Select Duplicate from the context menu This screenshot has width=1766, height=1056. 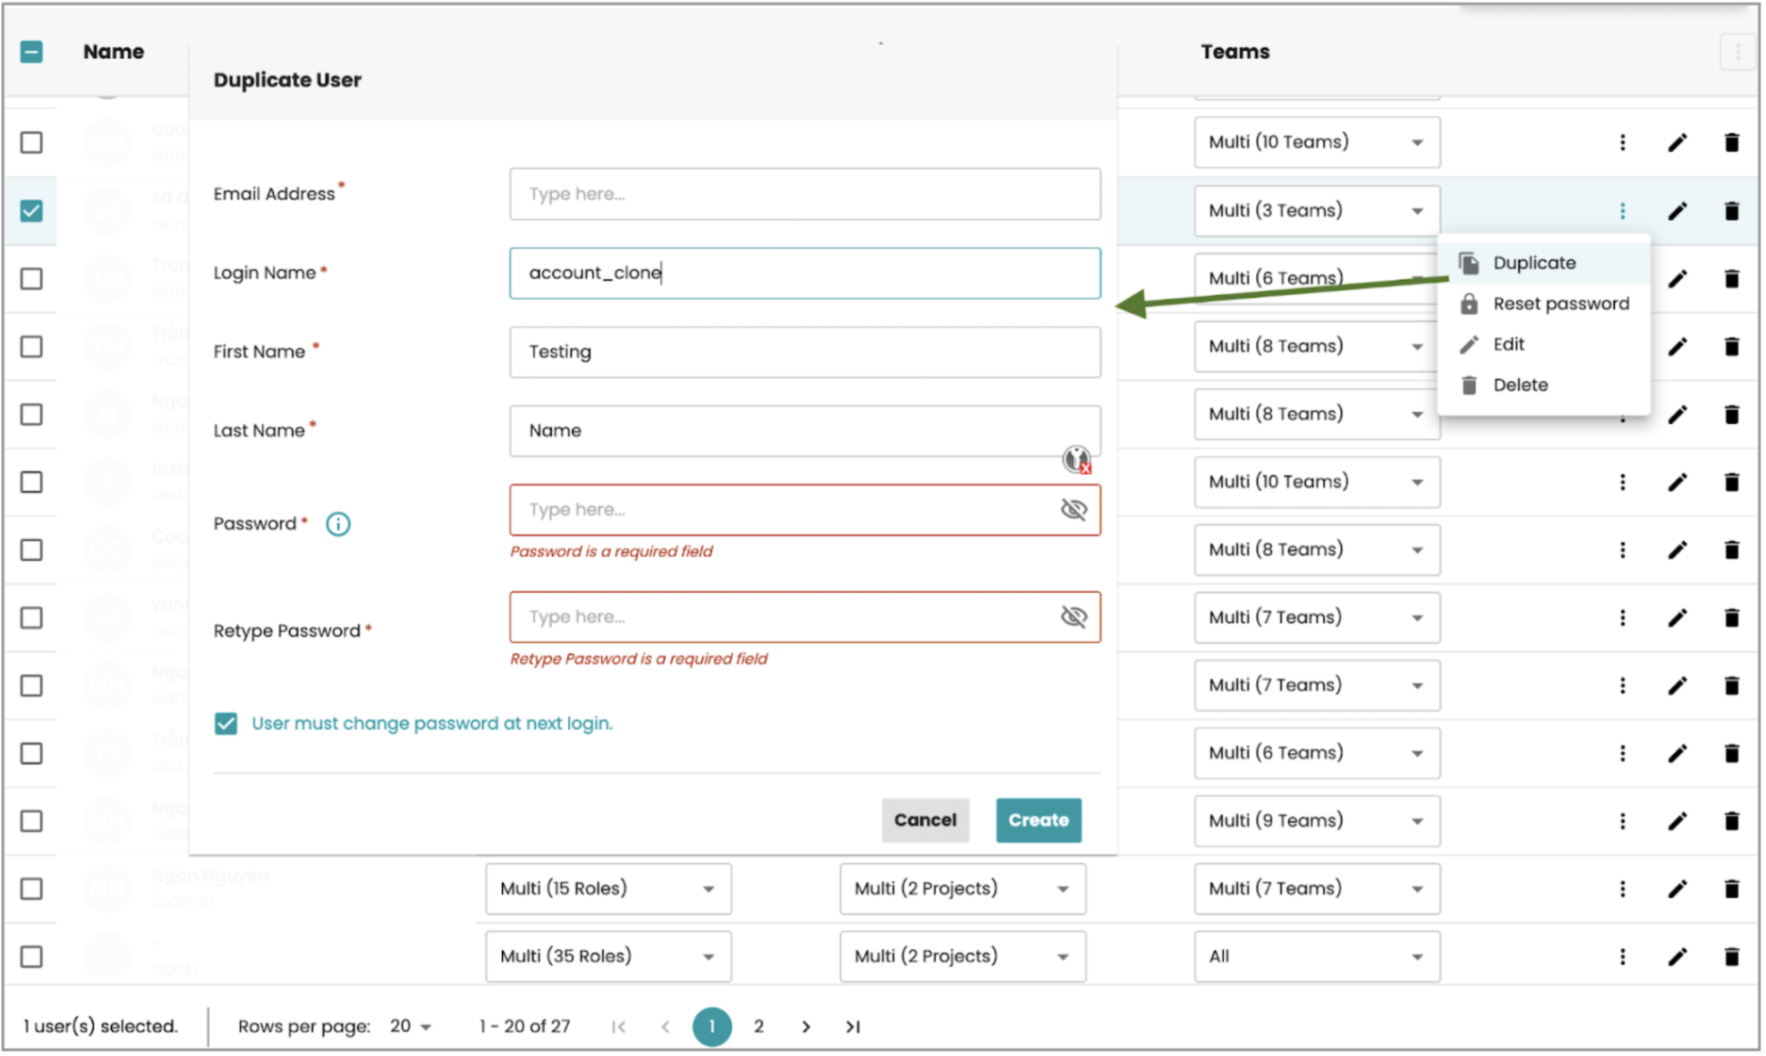coord(1534,263)
